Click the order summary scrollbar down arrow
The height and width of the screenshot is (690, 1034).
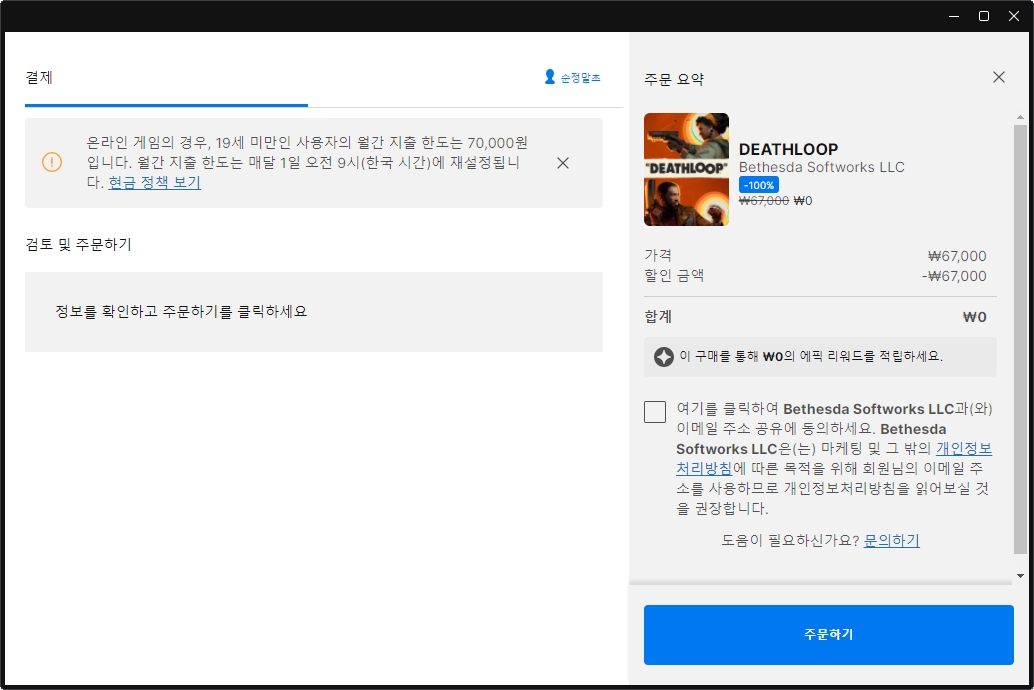pyautogui.click(x=1020, y=576)
